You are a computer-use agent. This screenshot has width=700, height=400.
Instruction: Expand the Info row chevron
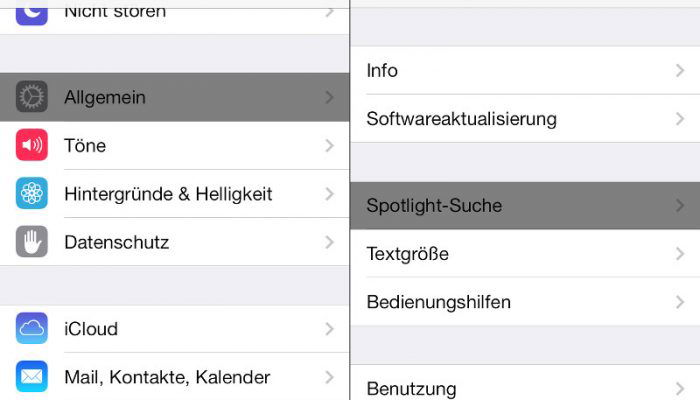[x=680, y=71]
